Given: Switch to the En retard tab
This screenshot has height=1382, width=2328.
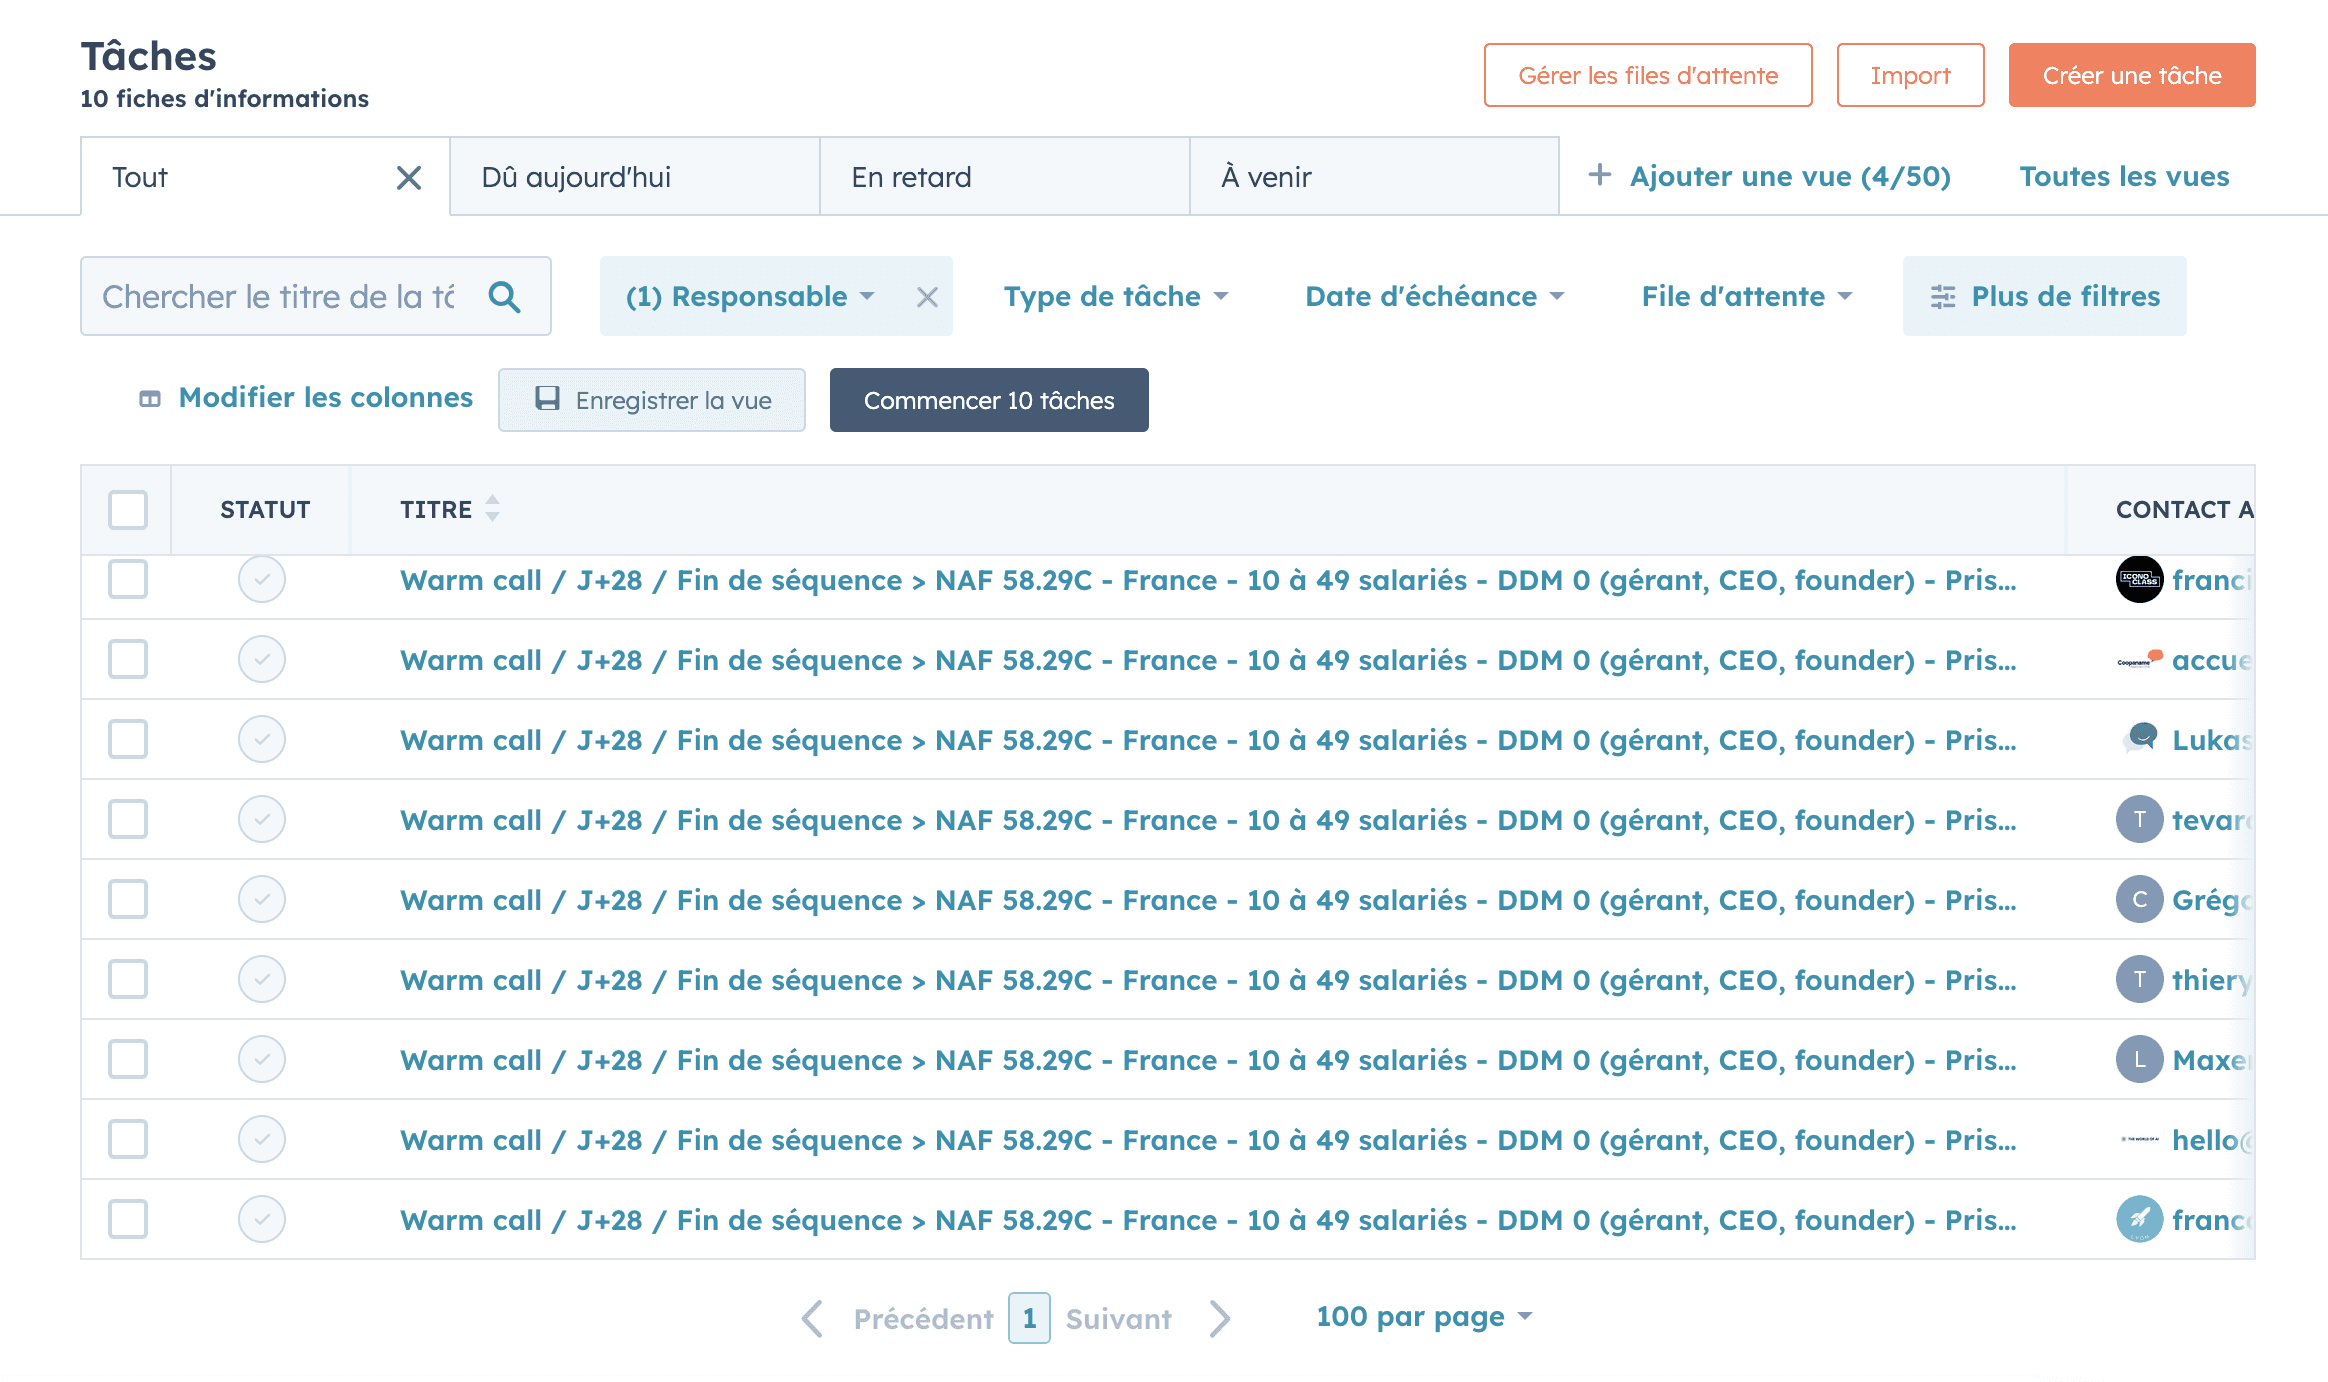Looking at the screenshot, I should pyautogui.click(x=1005, y=177).
